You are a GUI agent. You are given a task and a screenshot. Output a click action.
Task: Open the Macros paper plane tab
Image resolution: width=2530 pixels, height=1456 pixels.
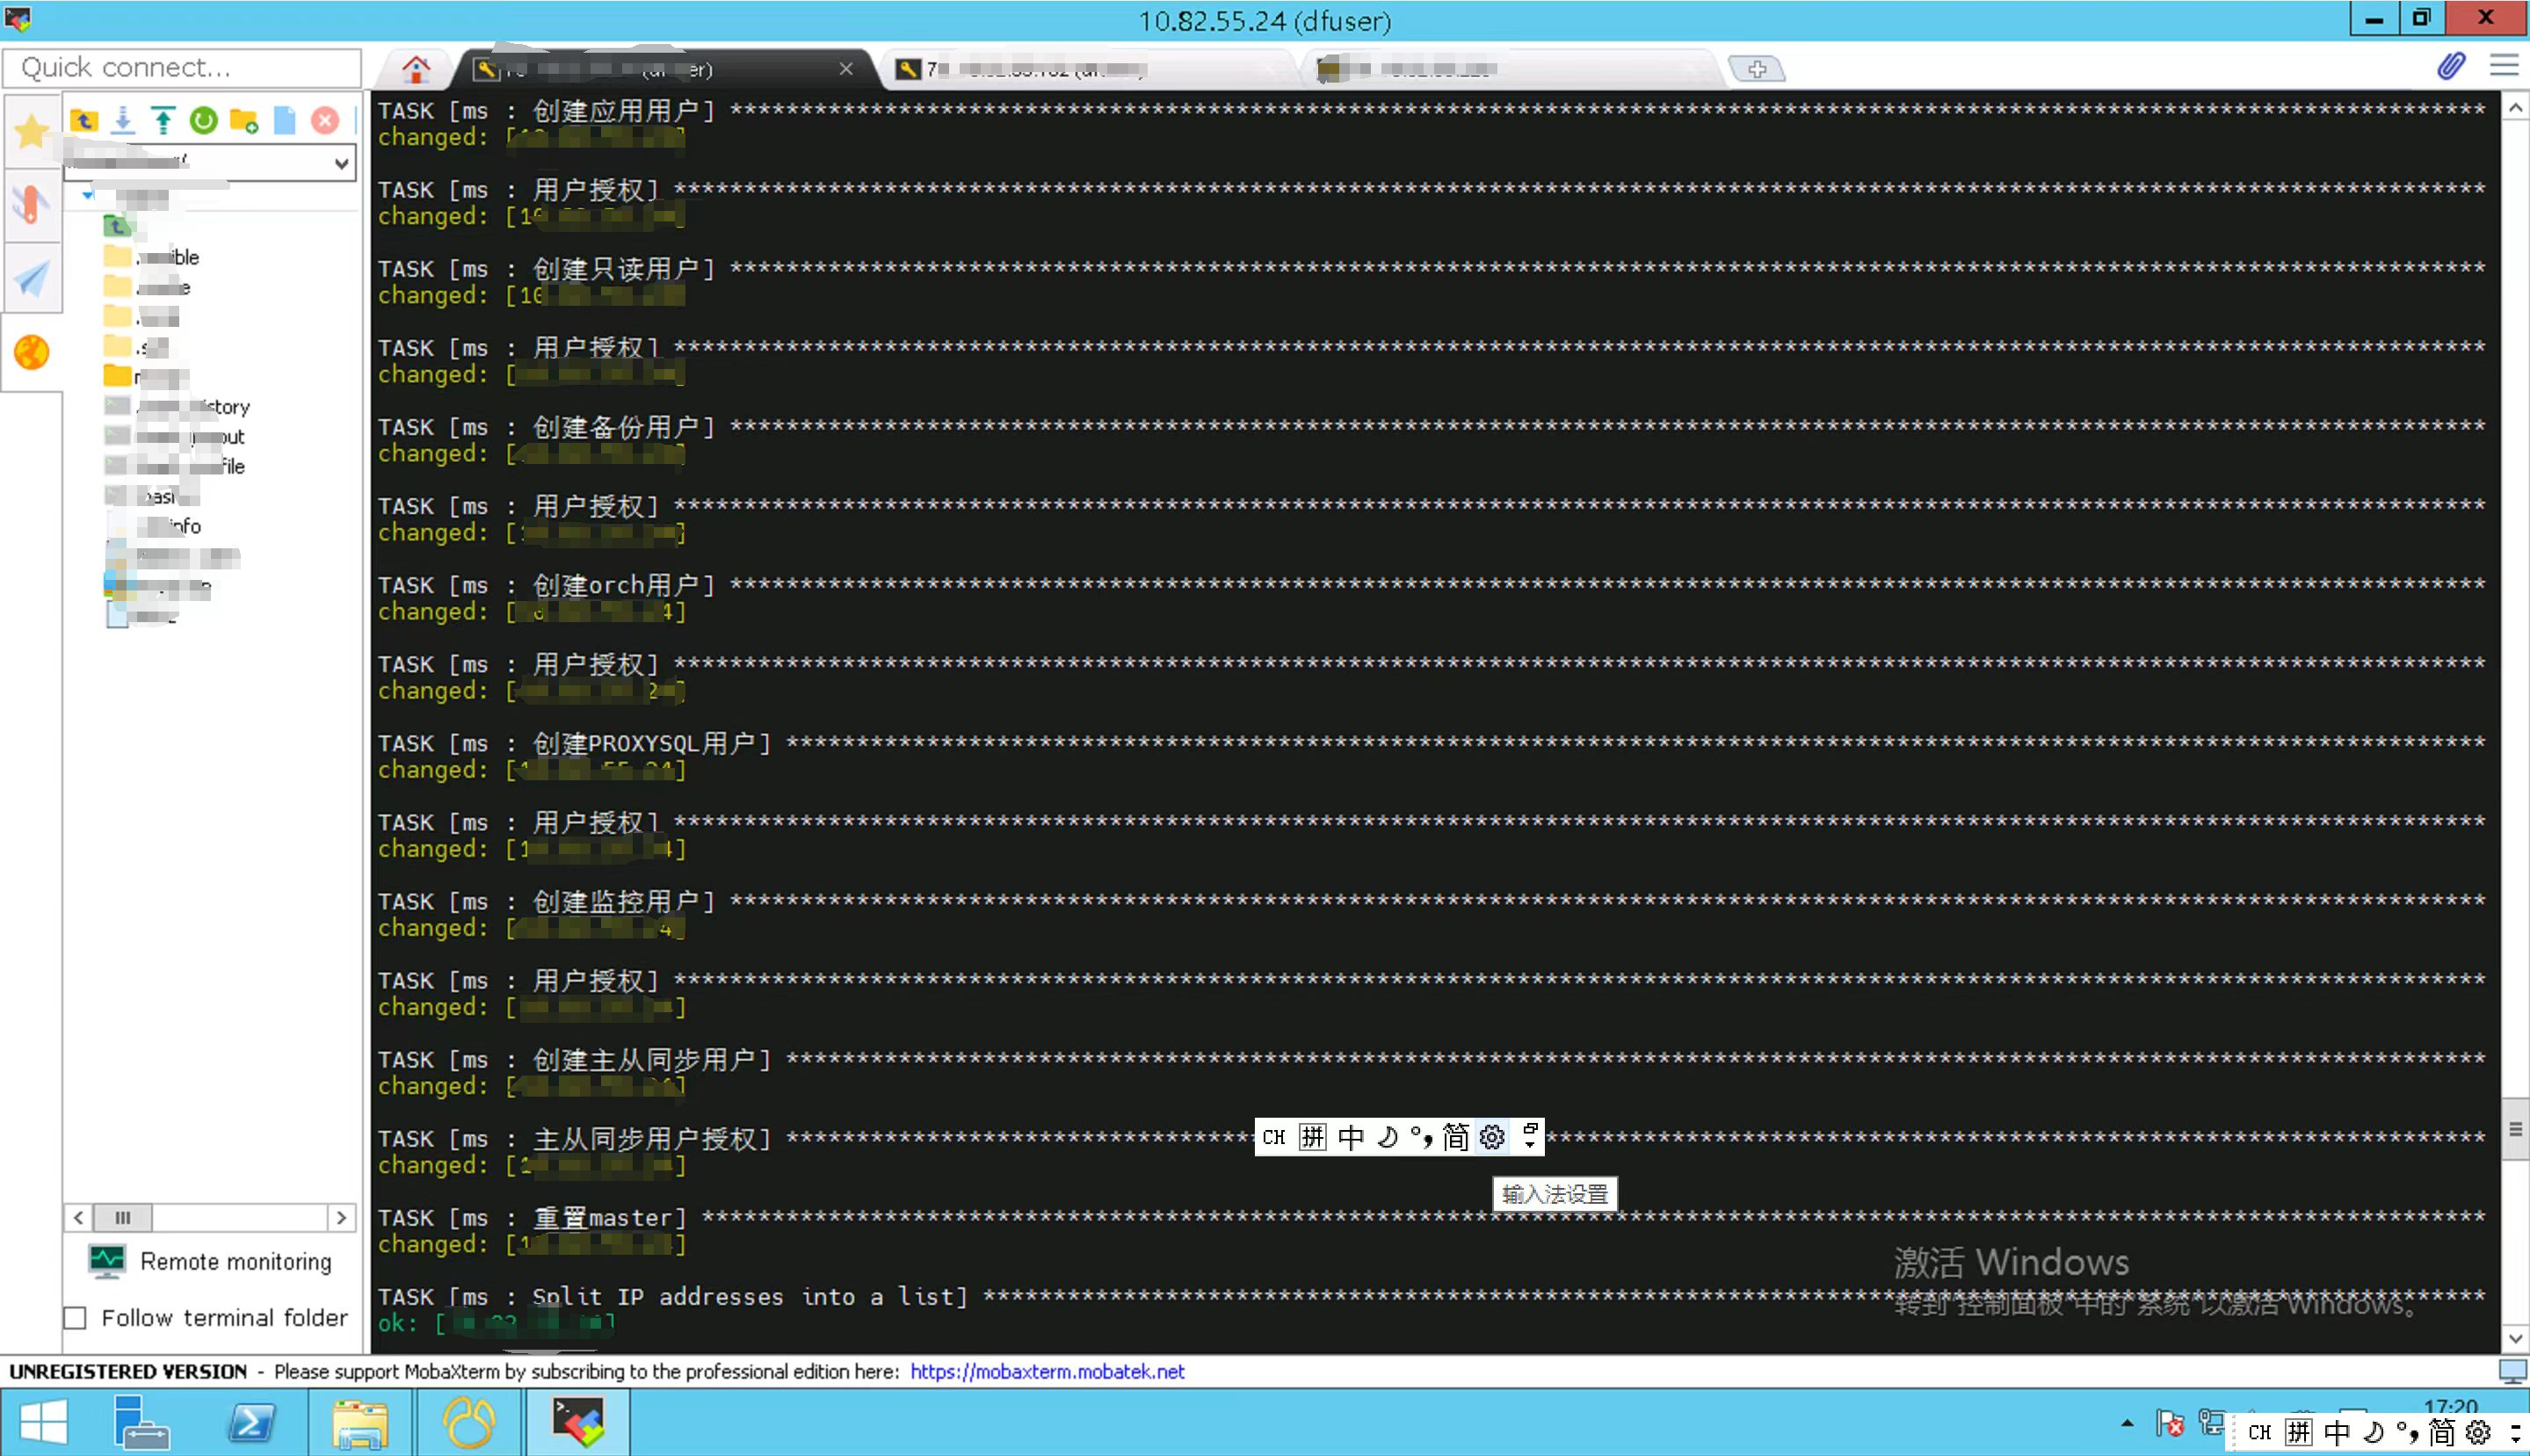pyautogui.click(x=31, y=278)
